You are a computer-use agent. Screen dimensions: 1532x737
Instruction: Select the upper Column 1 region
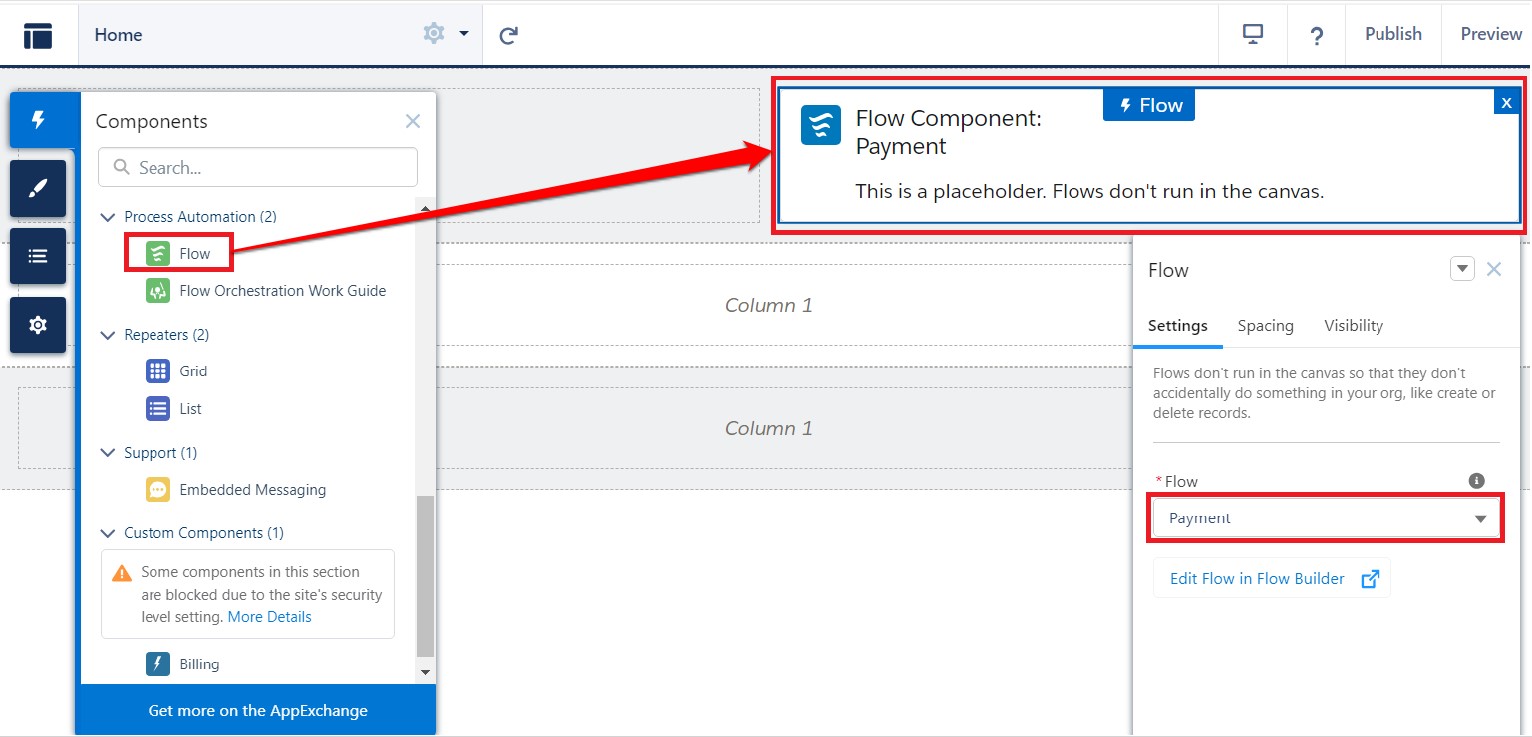coord(769,305)
